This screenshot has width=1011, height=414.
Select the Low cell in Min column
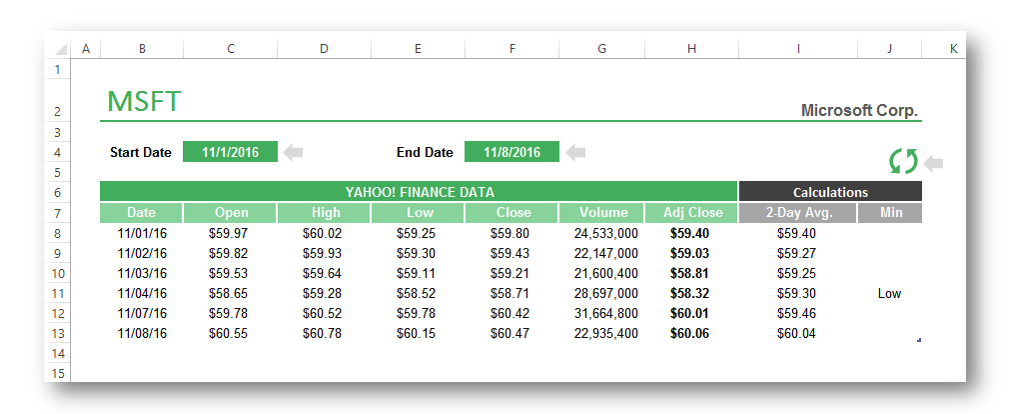coord(889,293)
